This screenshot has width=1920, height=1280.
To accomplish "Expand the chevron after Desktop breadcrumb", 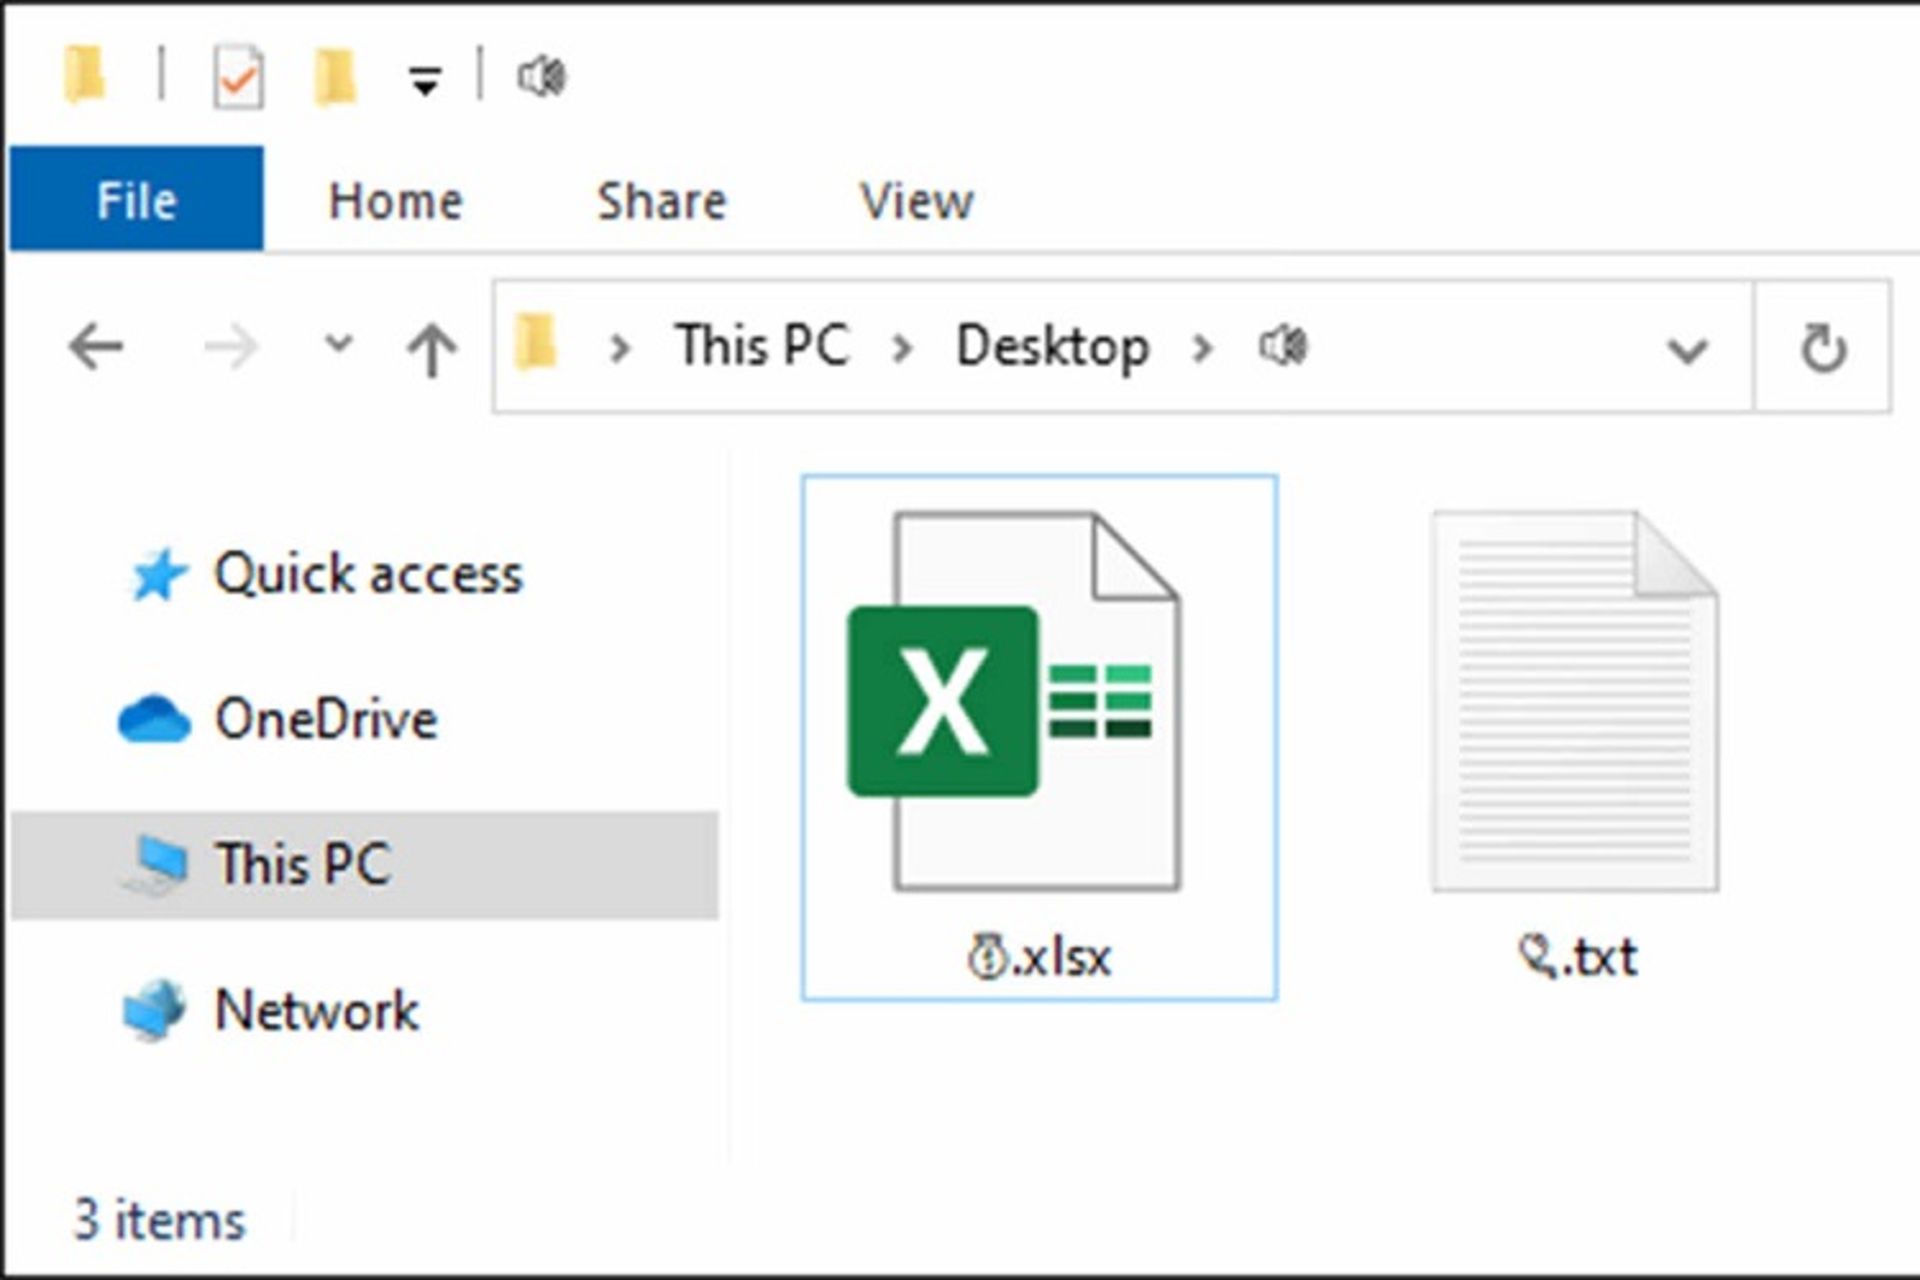I will [x=1203, y=348].
